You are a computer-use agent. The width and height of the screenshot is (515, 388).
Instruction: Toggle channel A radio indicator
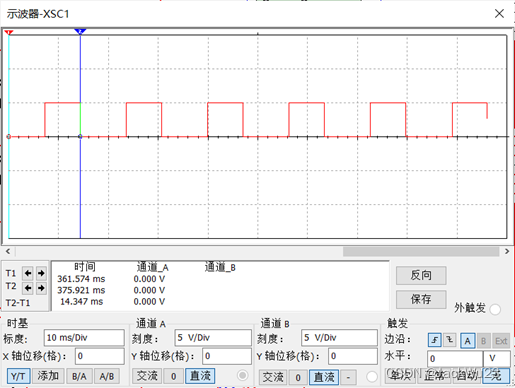(x=242, y=376)
